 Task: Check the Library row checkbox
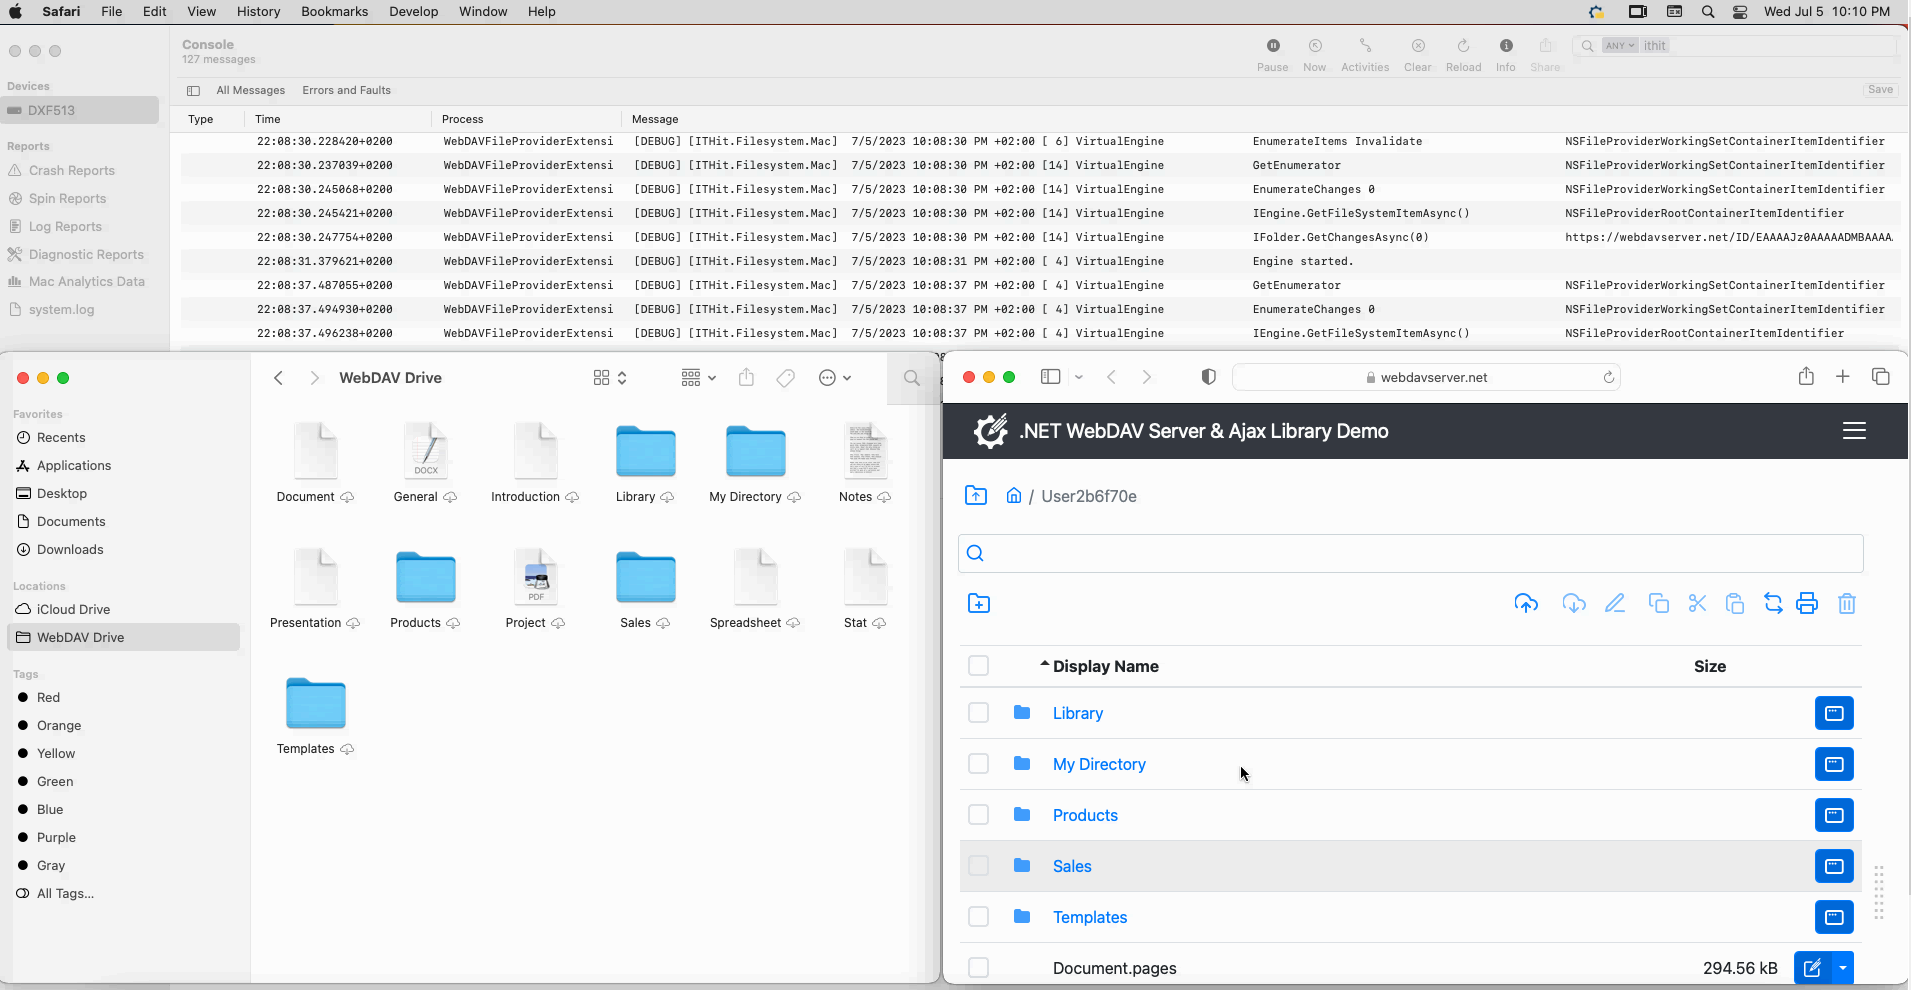979,713
